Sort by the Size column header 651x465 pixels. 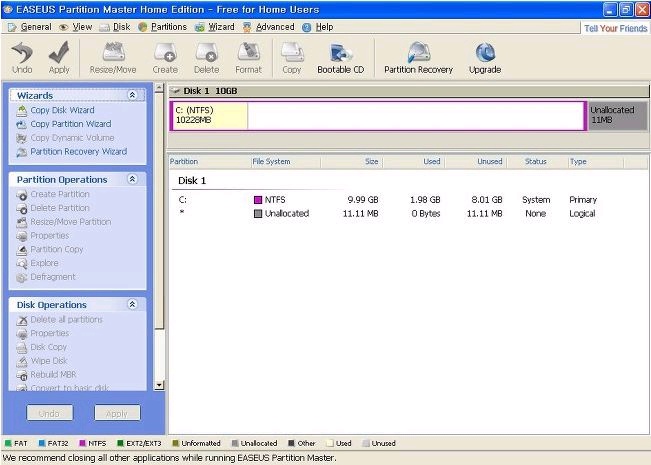[352, 162]
